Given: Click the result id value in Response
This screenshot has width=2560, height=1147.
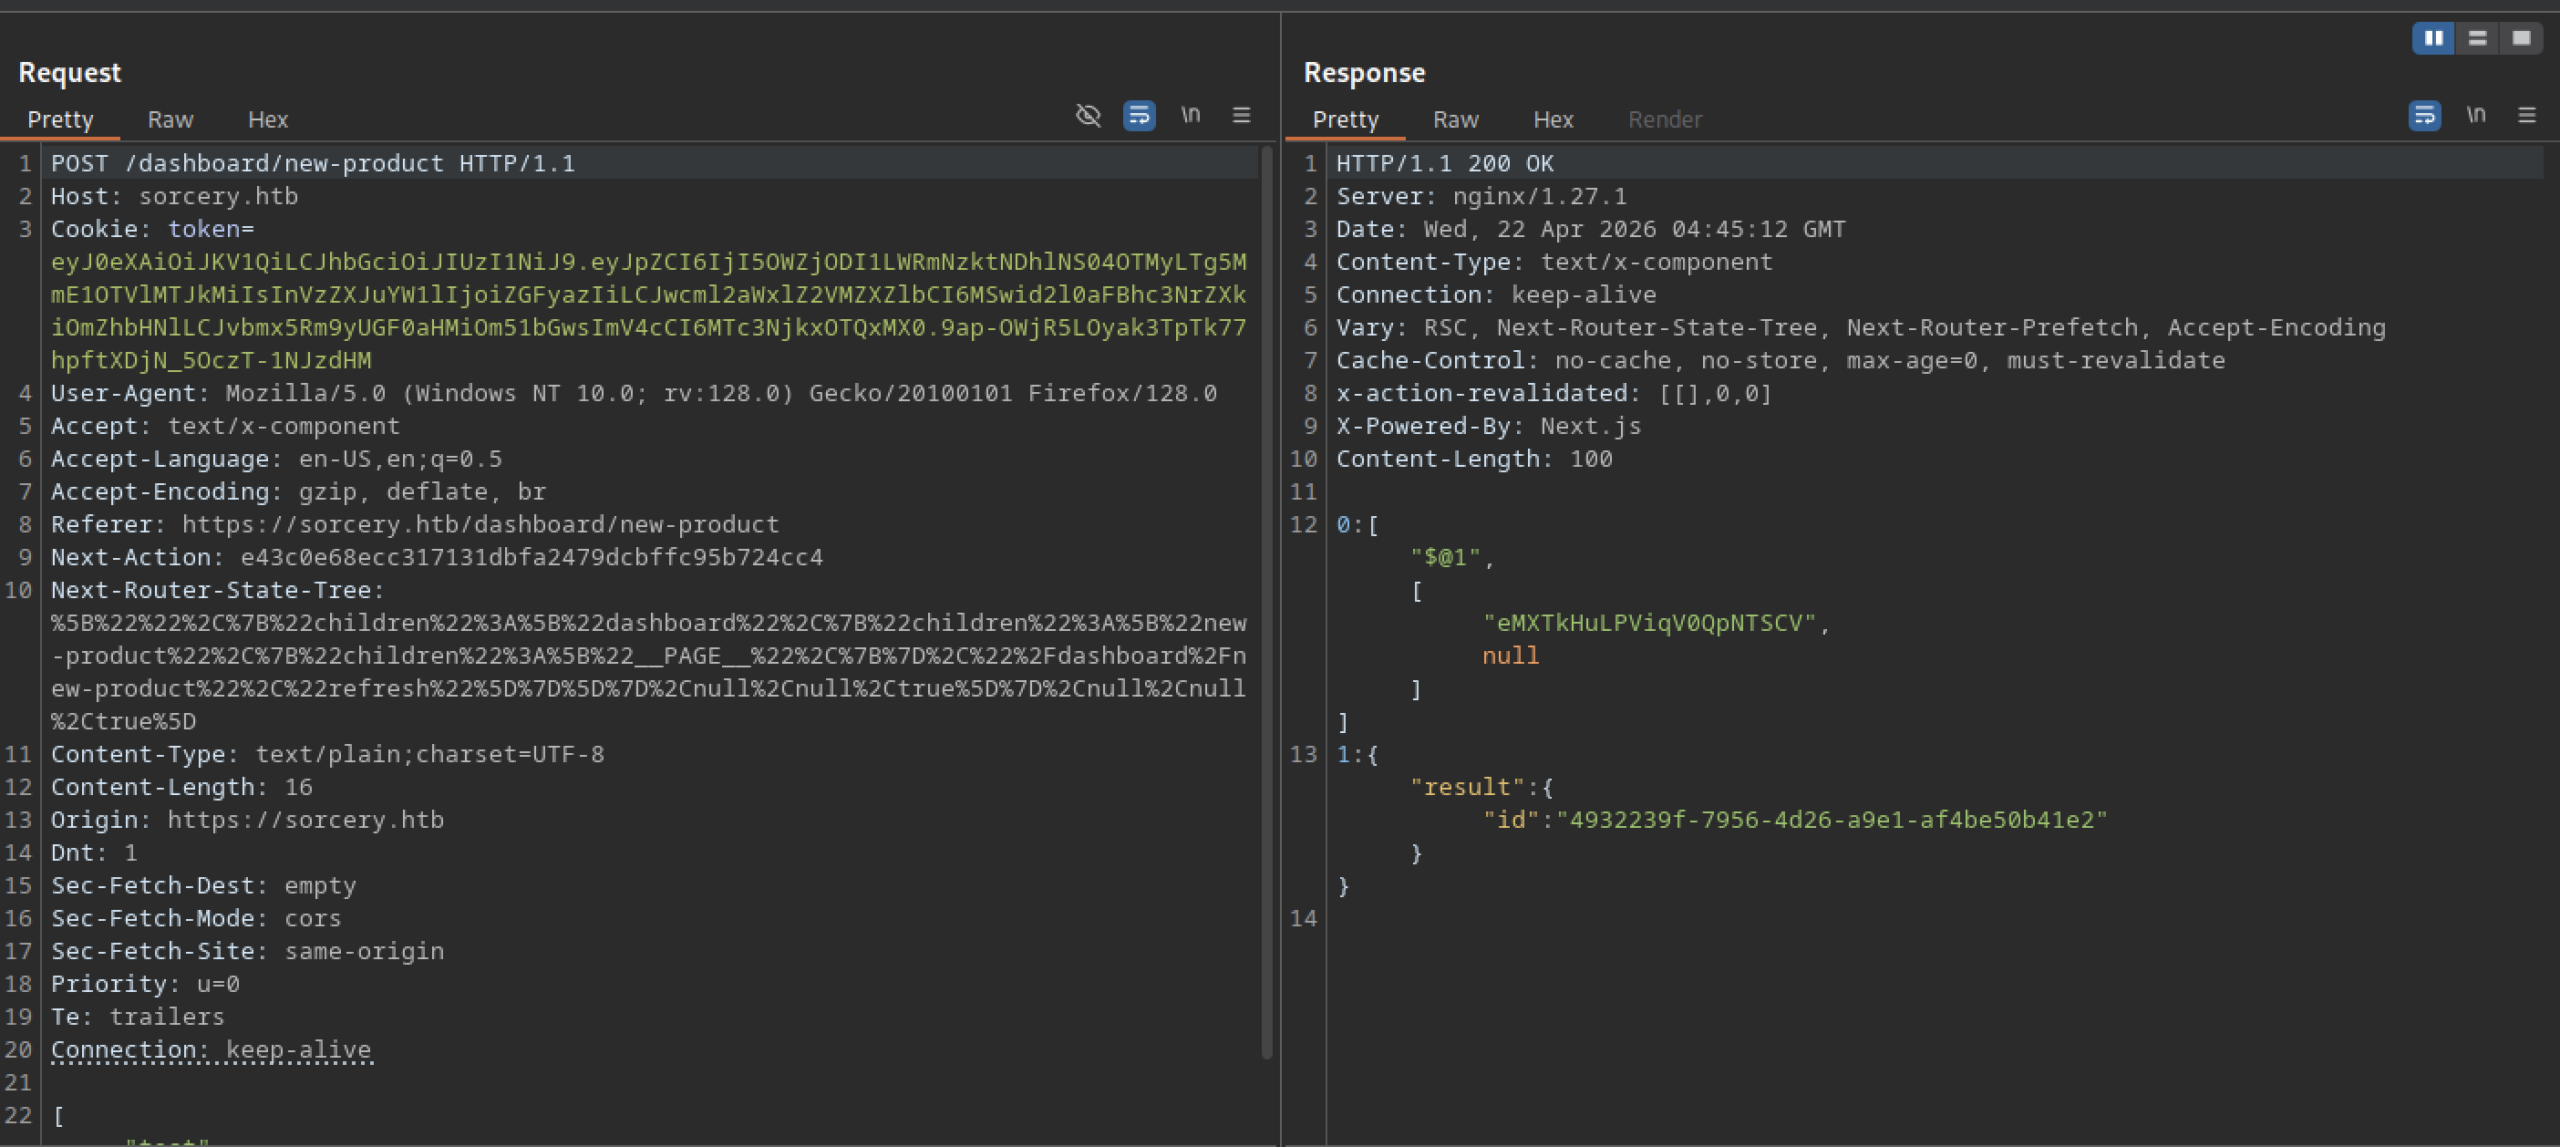Looking at the screenshot, I should pos(1831,820).
